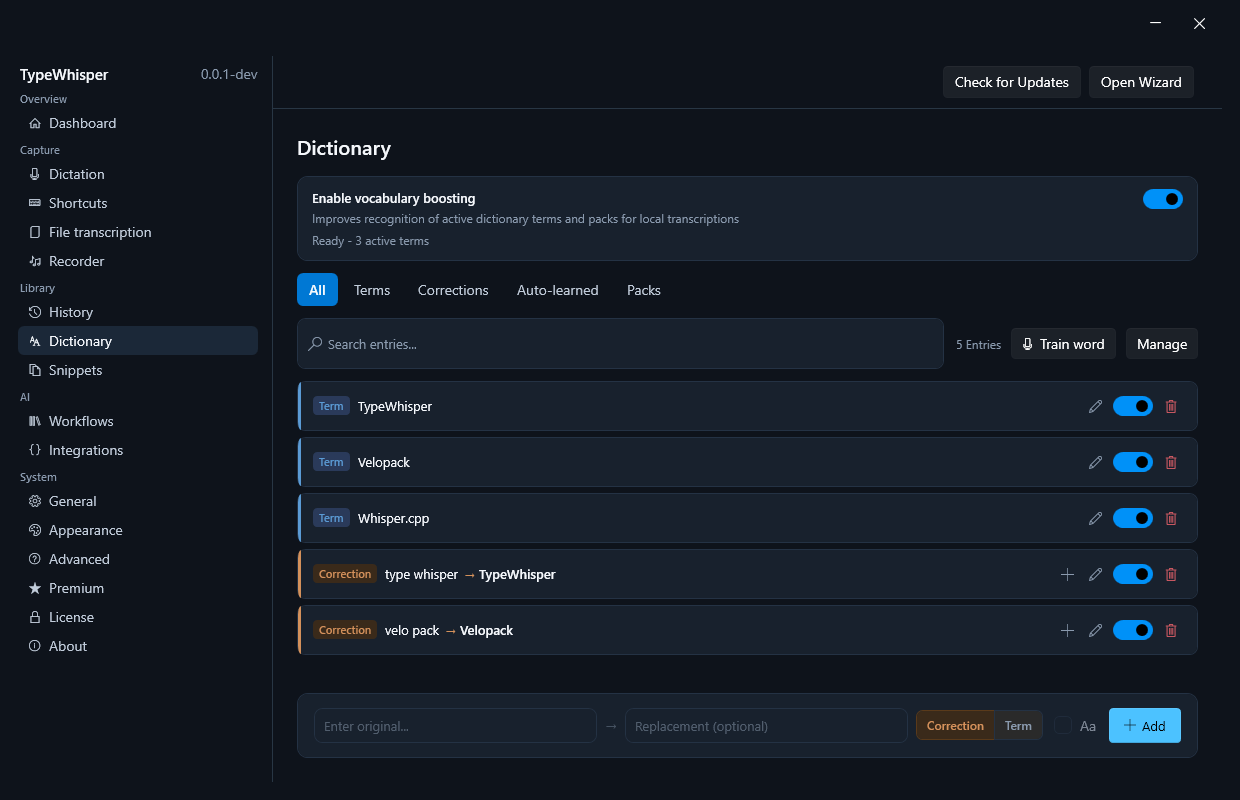Click plus icon on type whisper correction
The image size is (1240, 800).
tap(1067, 574)
